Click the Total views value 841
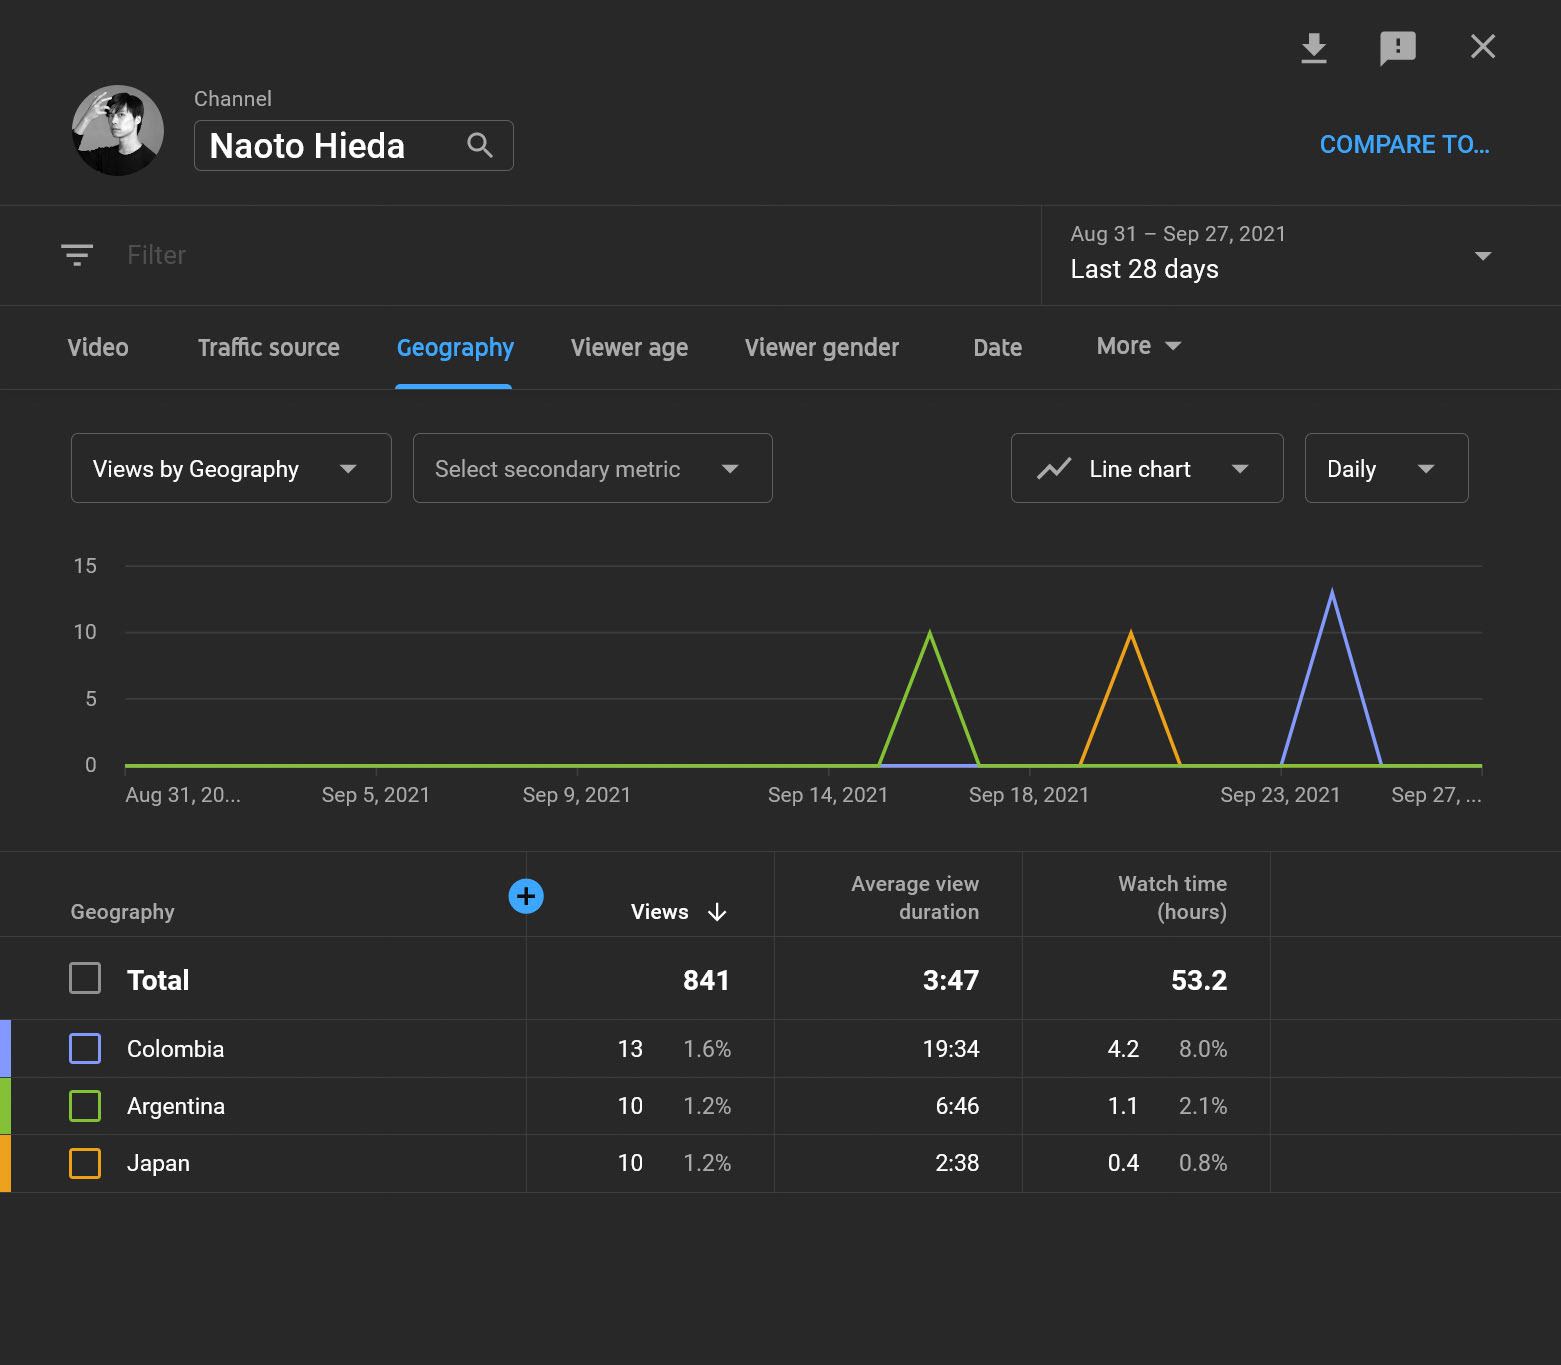Image resolution: width=1561 pixels, height=1365 pixels. pos(706,980)
